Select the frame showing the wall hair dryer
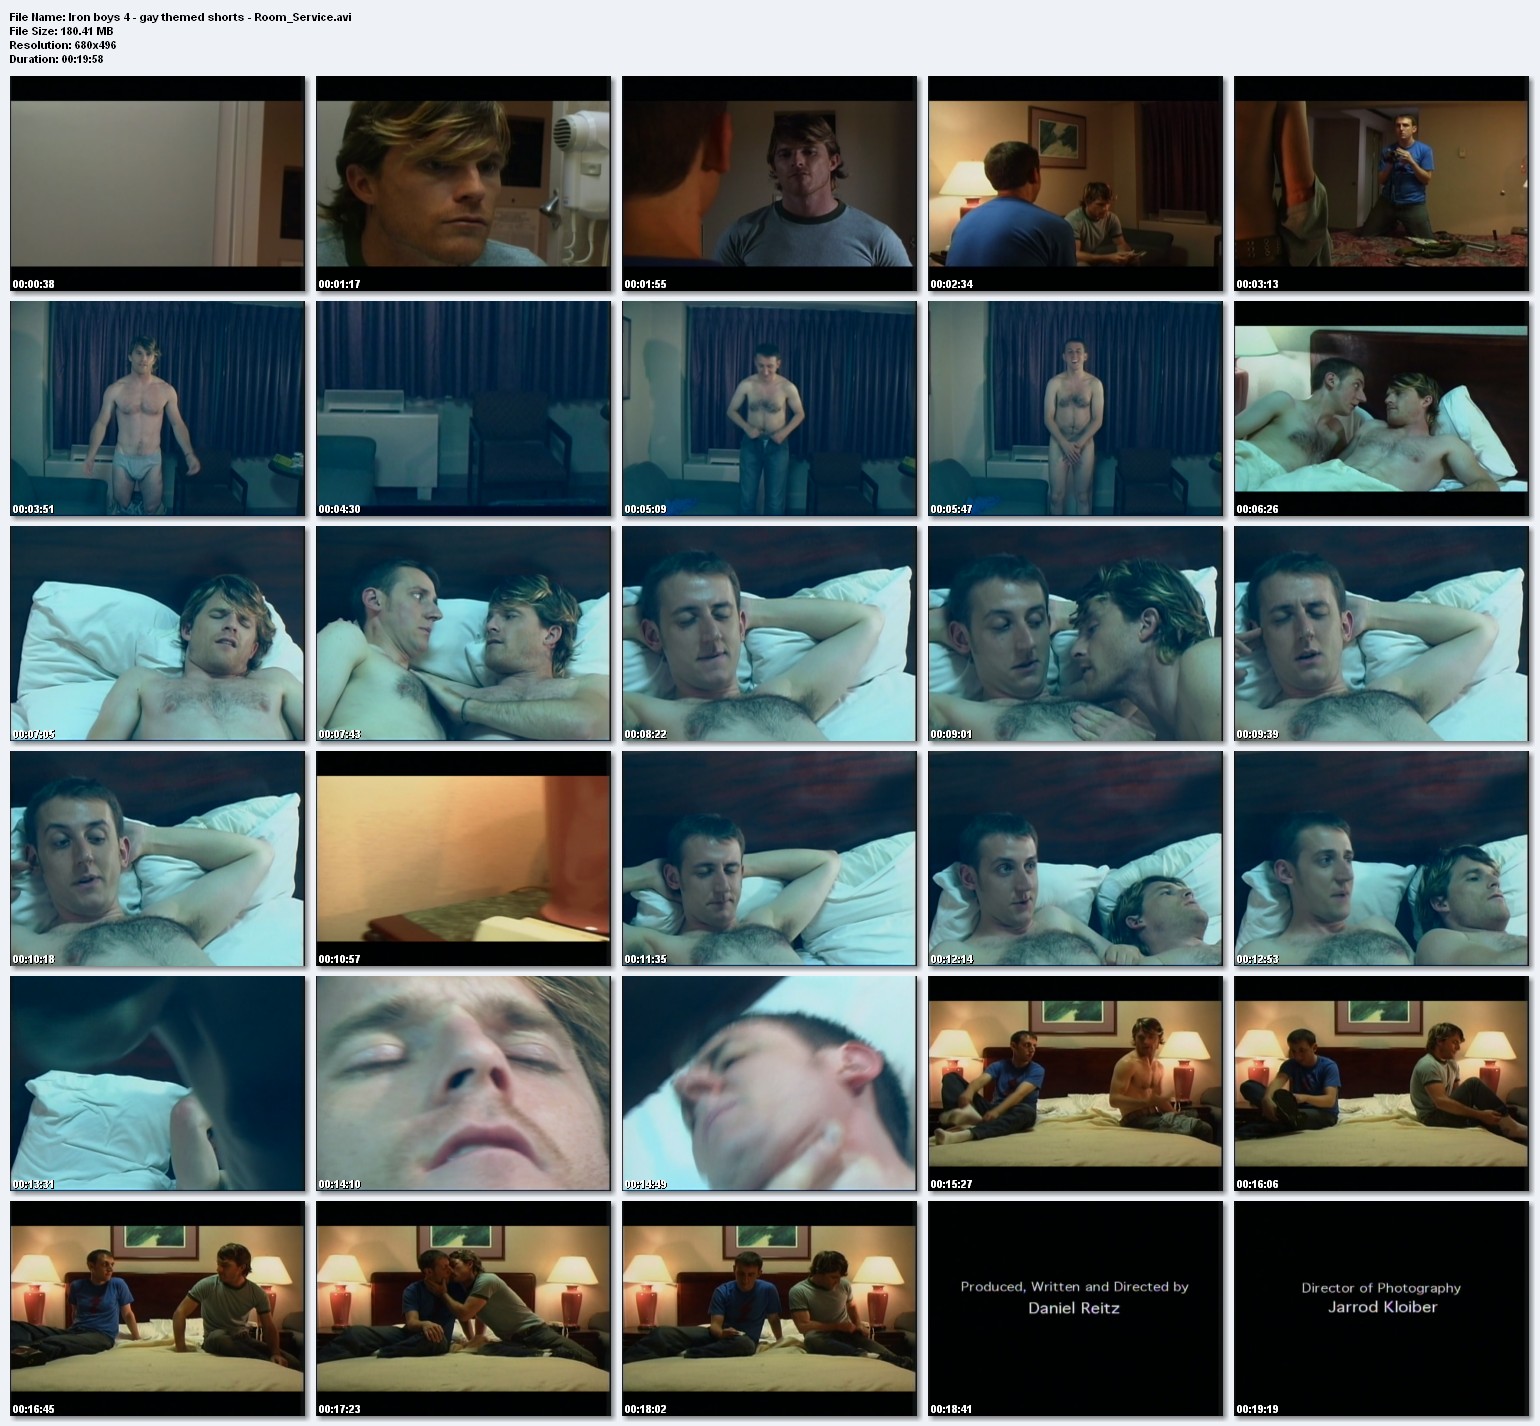 click(x=463, y=183)
